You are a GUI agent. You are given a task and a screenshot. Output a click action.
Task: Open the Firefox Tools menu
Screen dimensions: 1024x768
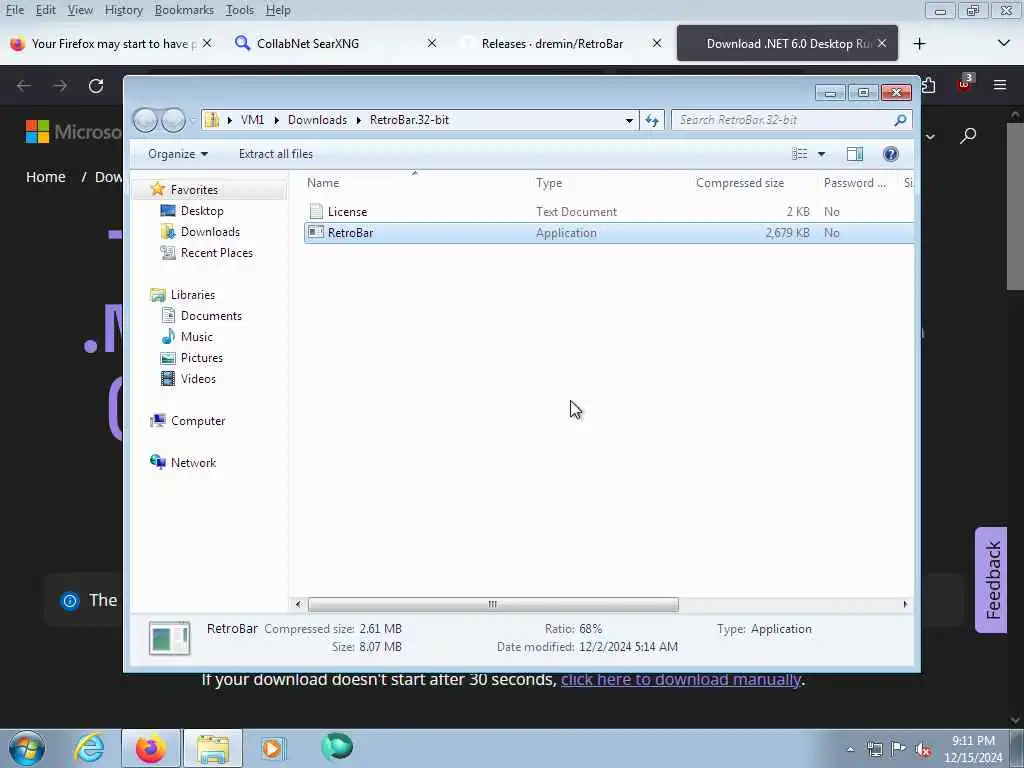point(239,10)
